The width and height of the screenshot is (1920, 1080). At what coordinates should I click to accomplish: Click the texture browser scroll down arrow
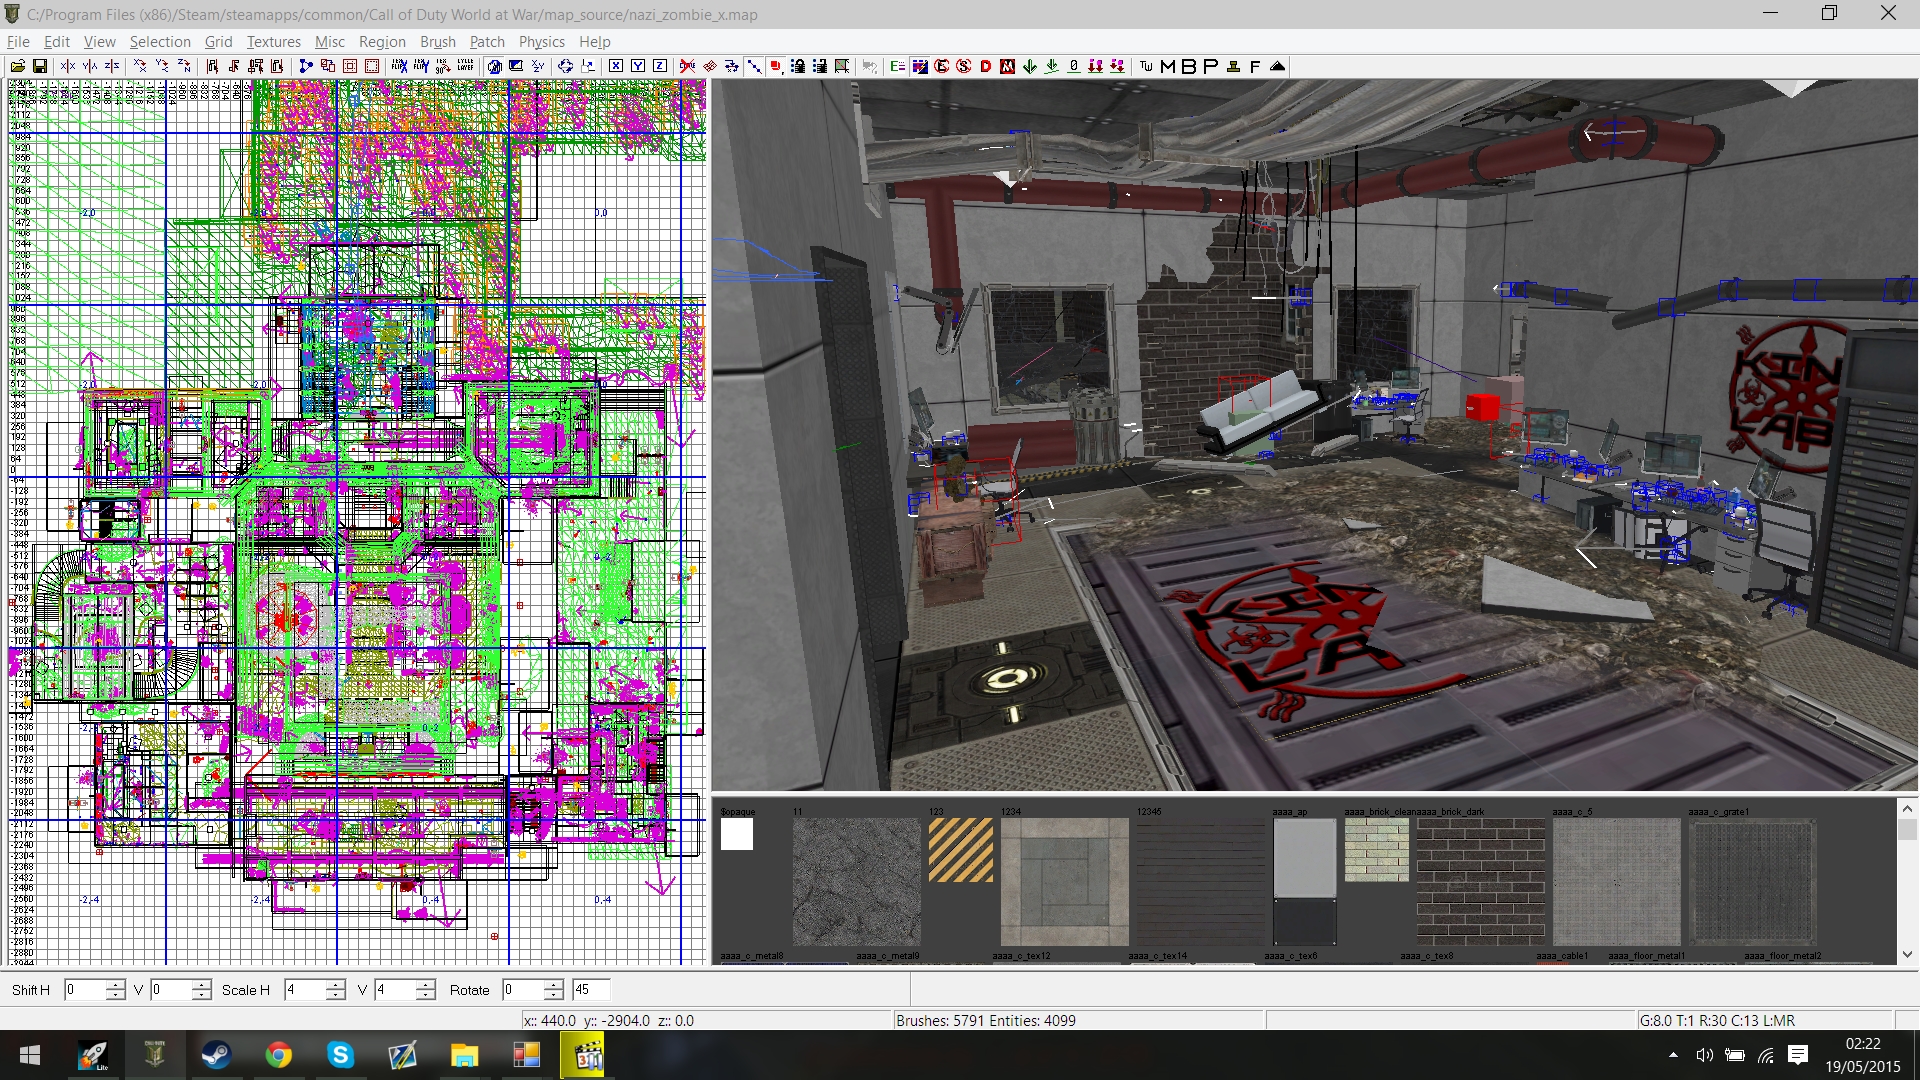click(1907, 954)
